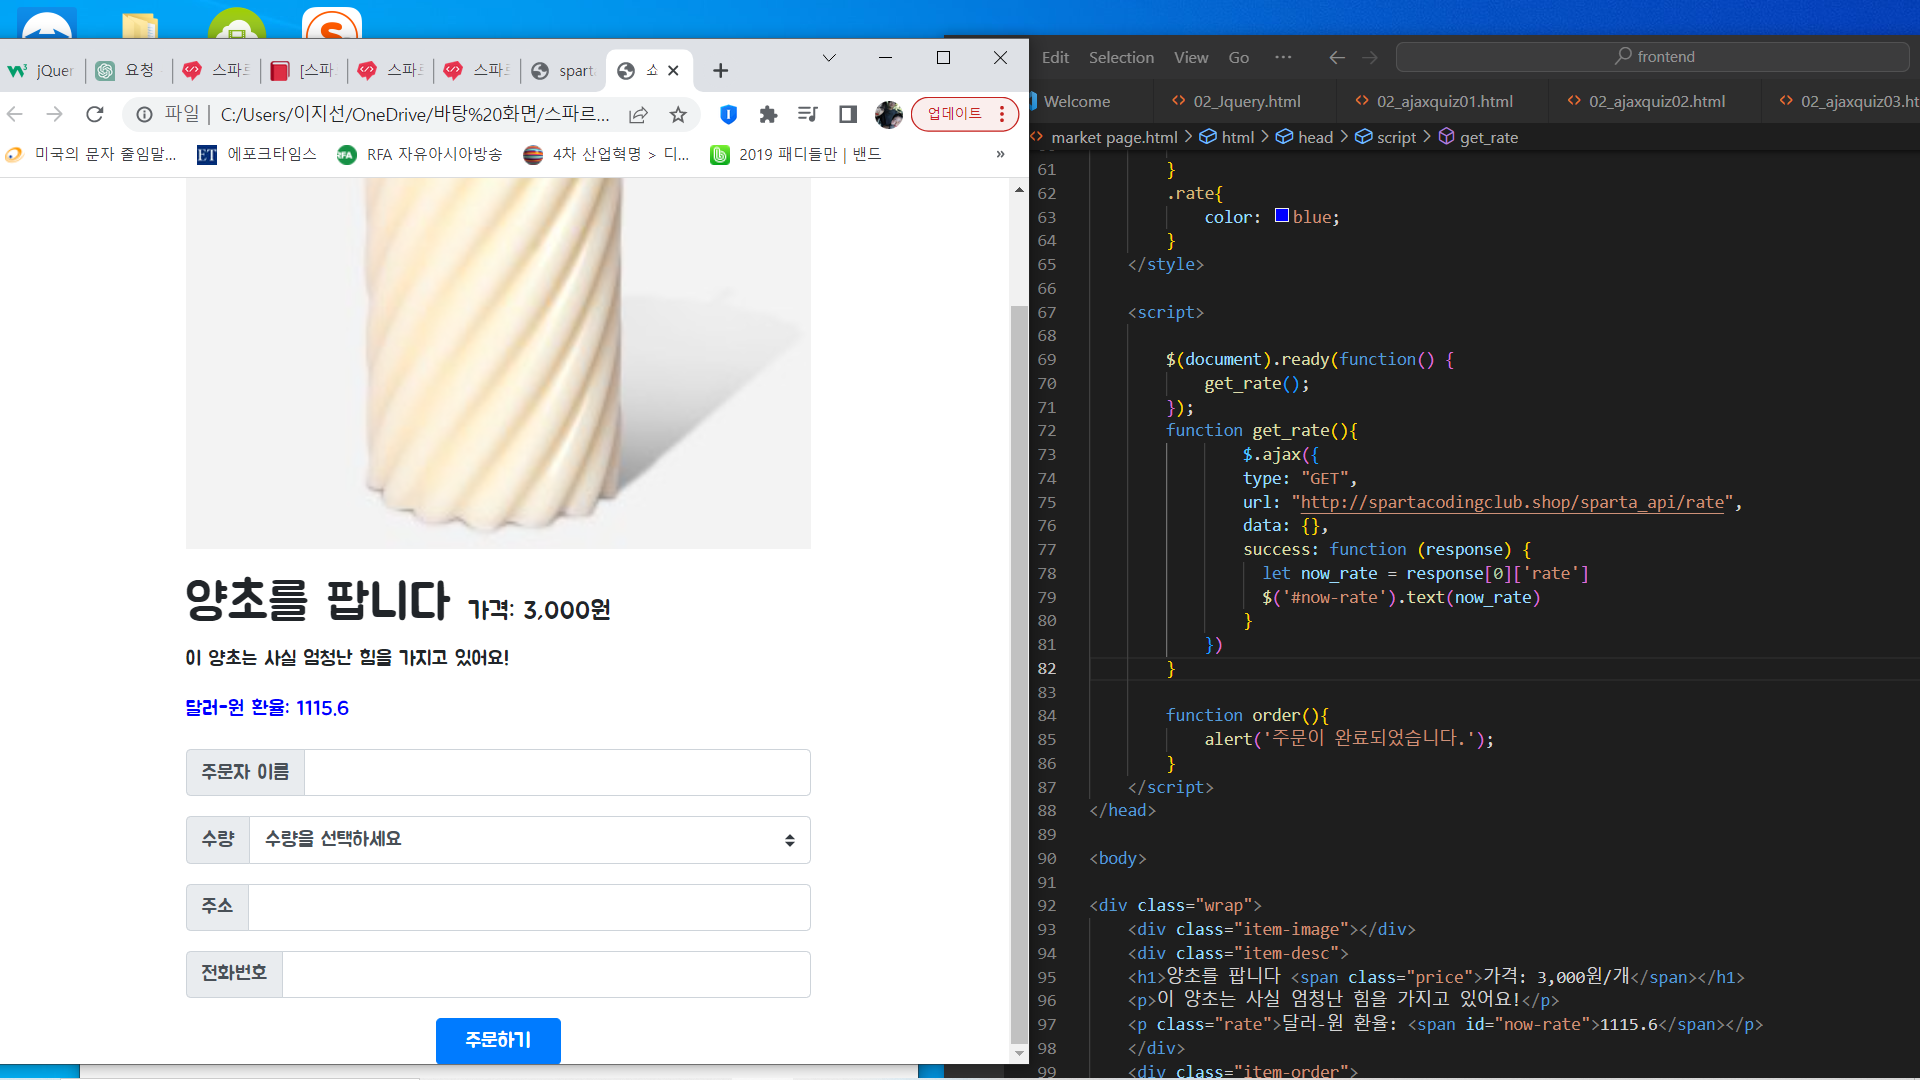The height and width of the screenshot is (1080, 1920).
Task: Open the Bitwarden shield extension
Action: tap(728, 115)
